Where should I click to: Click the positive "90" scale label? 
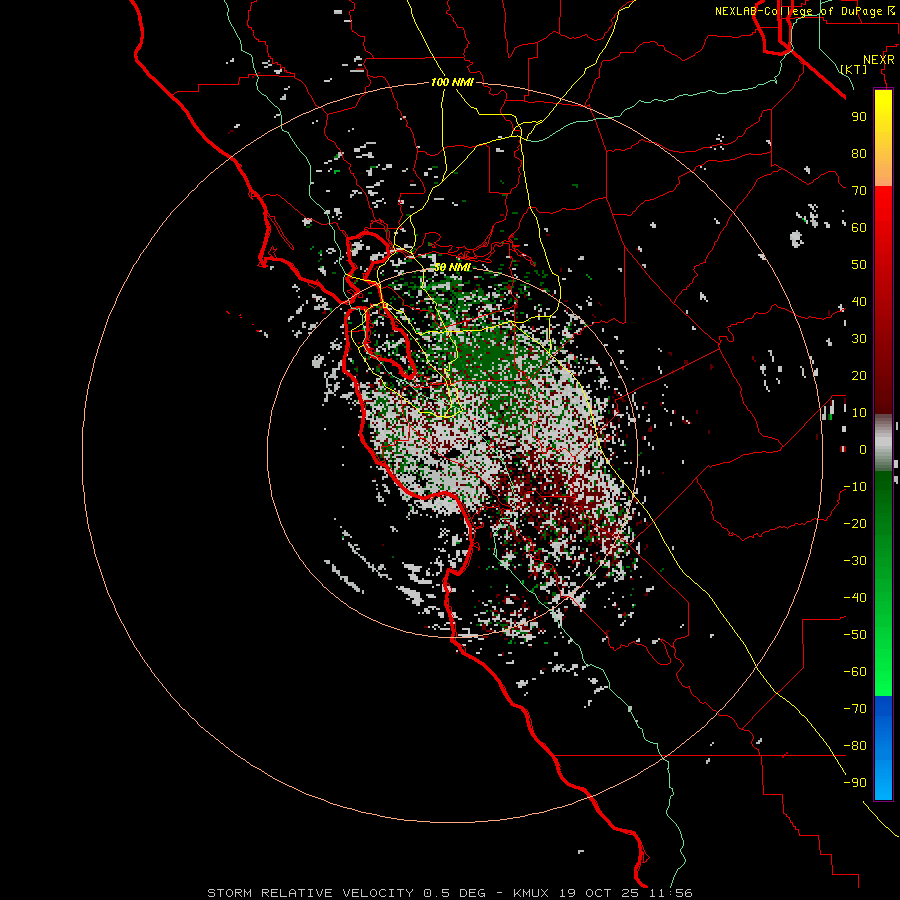coord(859,117)
